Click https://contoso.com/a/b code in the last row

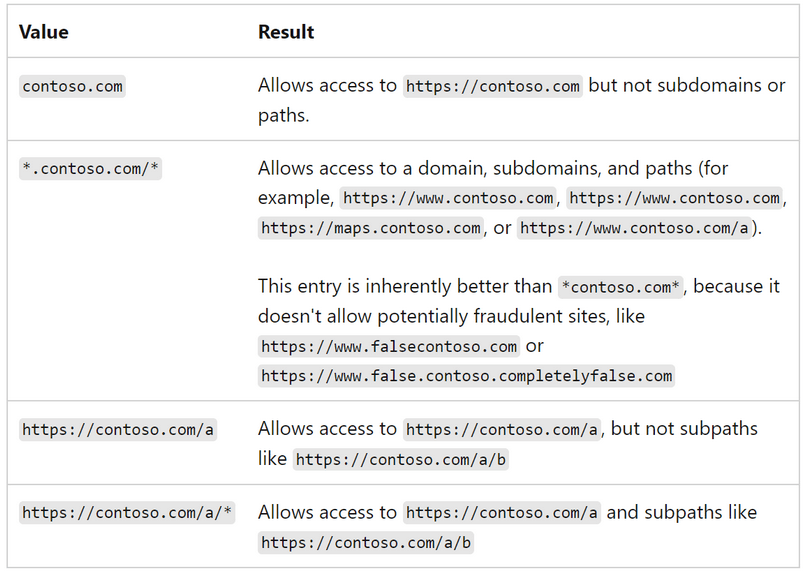click(366, 543)
